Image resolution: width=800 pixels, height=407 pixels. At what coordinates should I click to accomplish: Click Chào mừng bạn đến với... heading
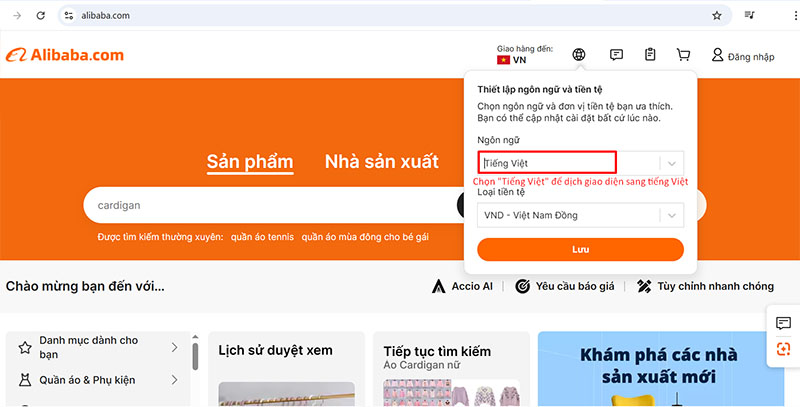(85, 286)
